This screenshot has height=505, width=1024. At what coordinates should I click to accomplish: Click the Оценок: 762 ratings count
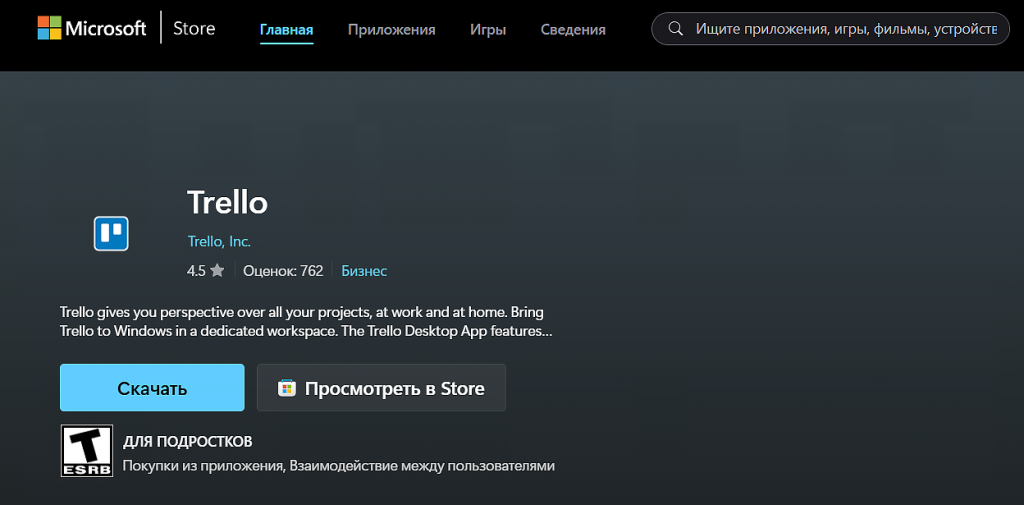283,270
